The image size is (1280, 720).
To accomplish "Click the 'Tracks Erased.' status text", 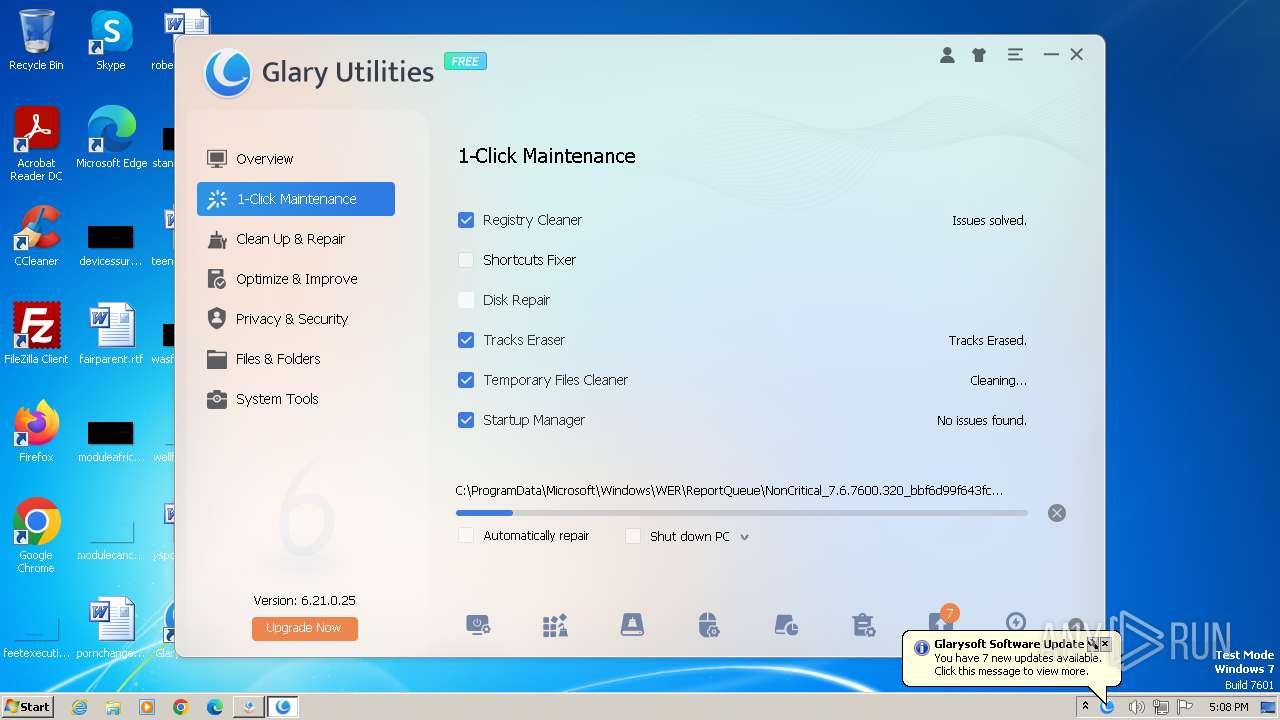I will (987, 341).
